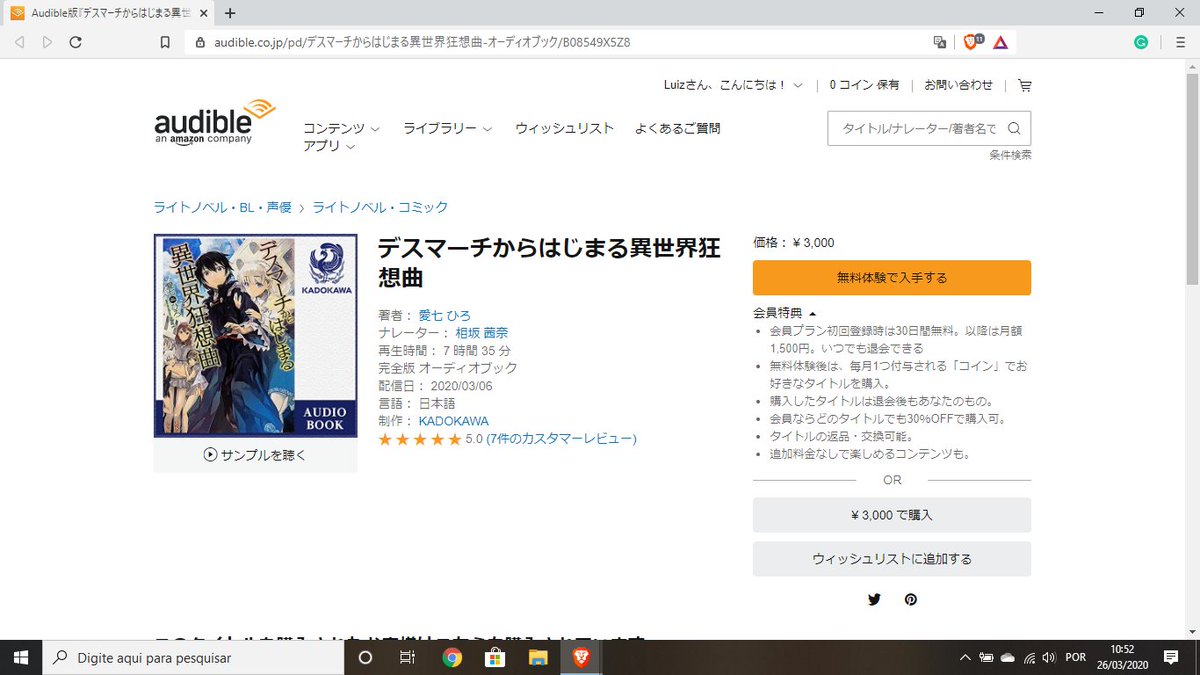
Task: Open the browser hamburger menu
Action: (x=1179, y=42)
